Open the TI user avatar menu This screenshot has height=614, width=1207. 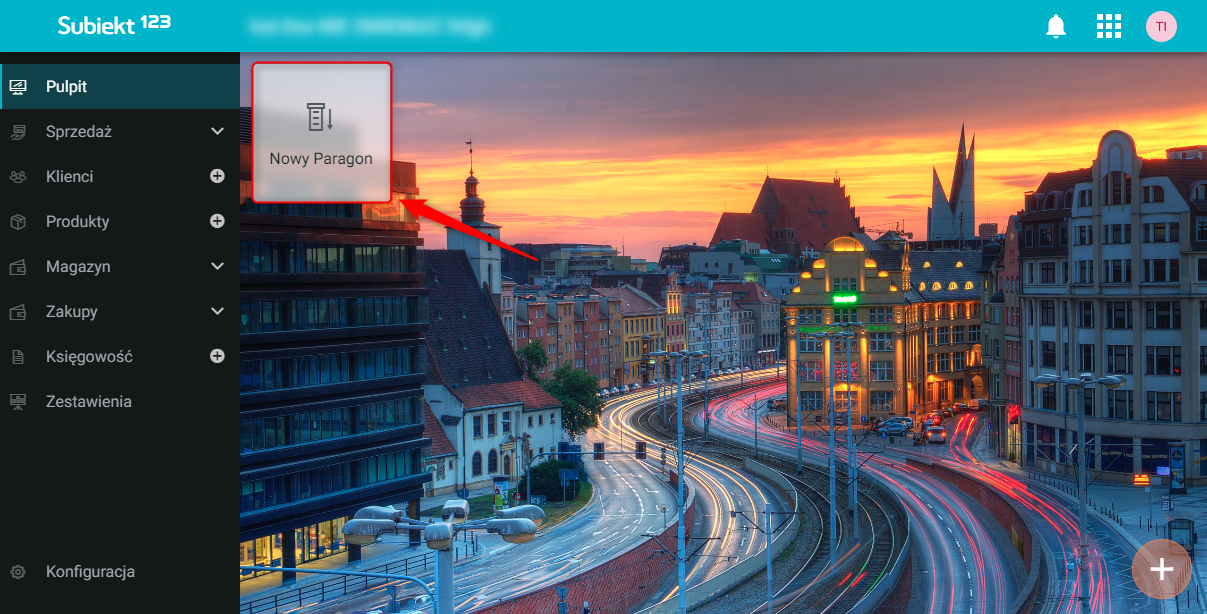tap(1161, 26)
